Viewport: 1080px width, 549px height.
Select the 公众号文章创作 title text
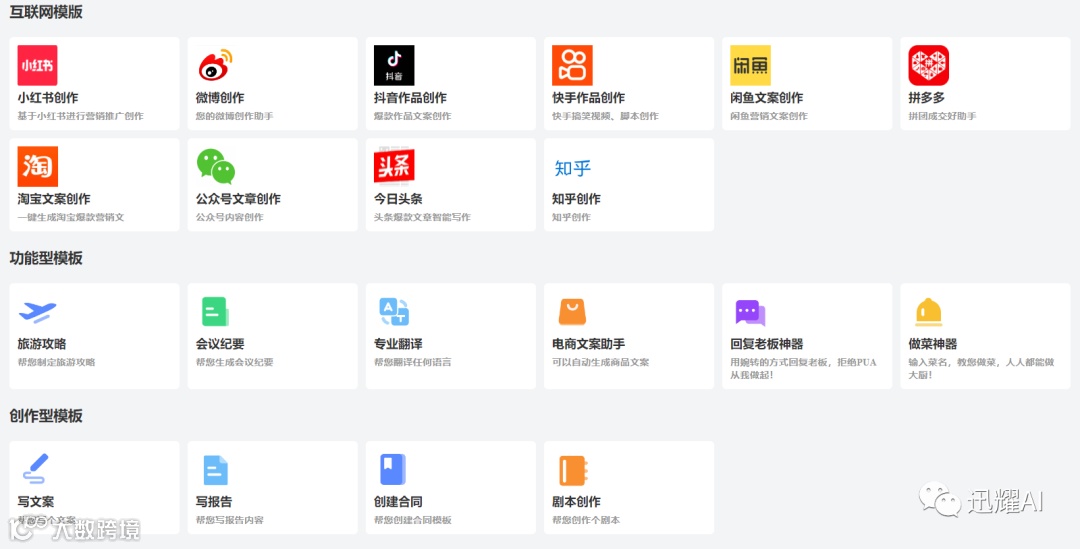point(238,199)
